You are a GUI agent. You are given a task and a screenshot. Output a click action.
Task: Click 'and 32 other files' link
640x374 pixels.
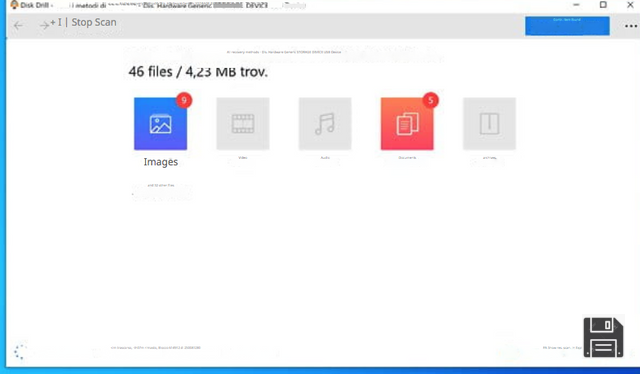click(161, 185)
